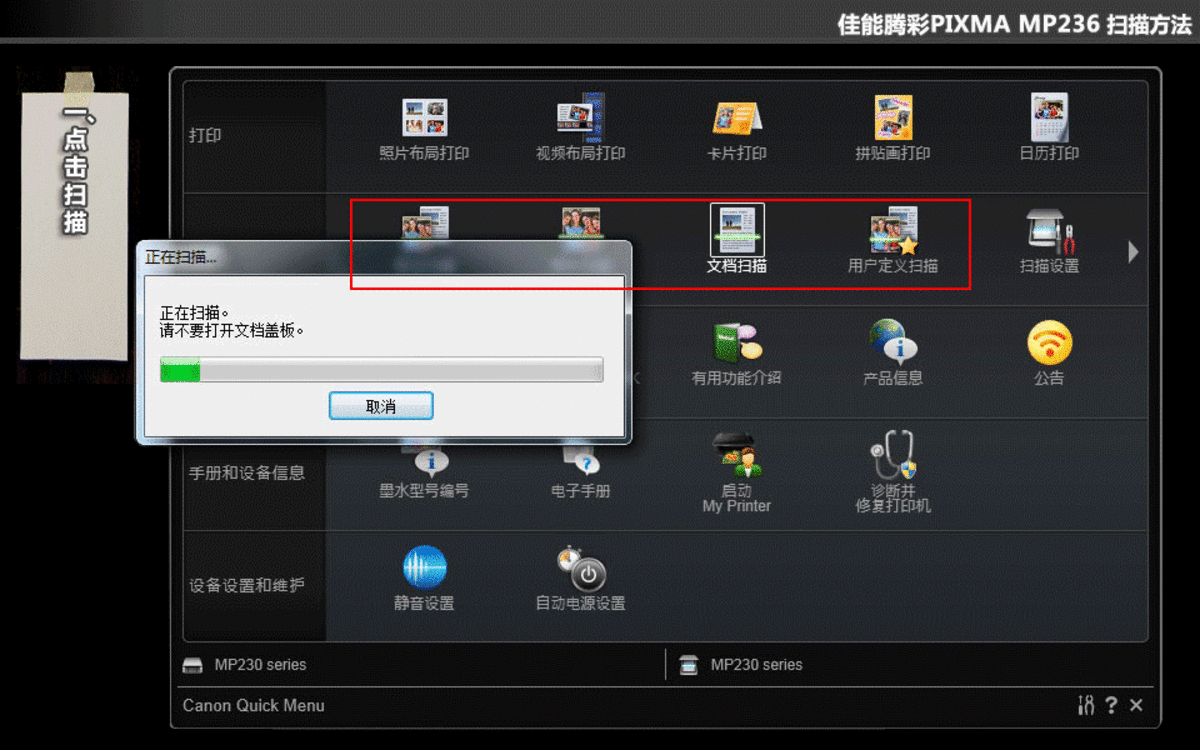This screenshot has width=1200, height=750.
Task: Select the 打印 category label
Action: coord(205,136)
